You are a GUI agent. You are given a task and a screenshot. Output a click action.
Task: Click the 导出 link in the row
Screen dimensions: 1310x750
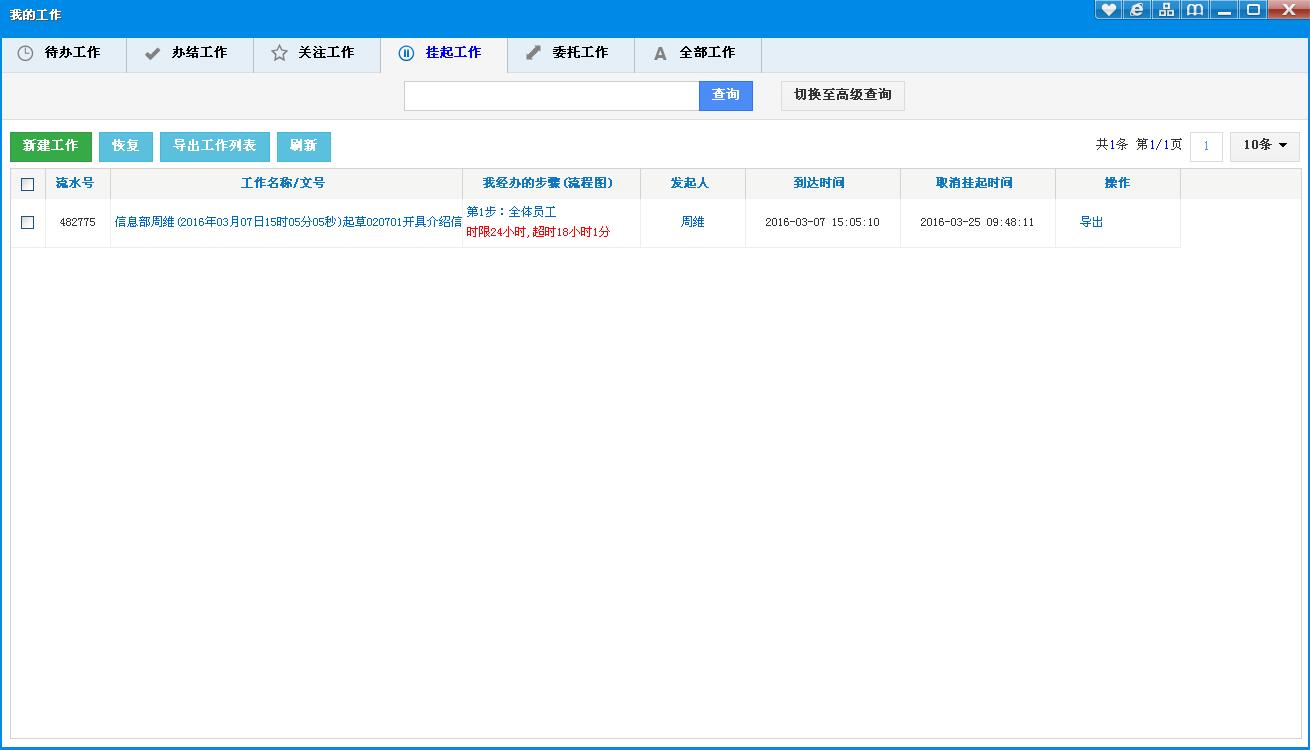point(1091,222)
